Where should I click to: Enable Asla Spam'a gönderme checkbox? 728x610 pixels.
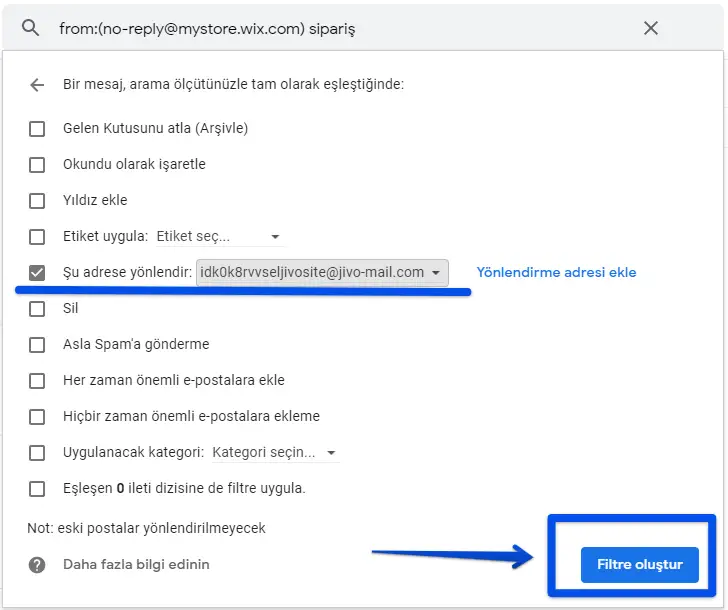[x=37, y=344]
